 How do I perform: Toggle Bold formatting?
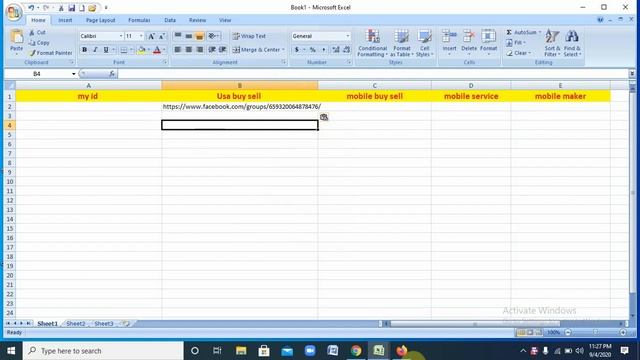pyautogui.click(x=84, y=50)
